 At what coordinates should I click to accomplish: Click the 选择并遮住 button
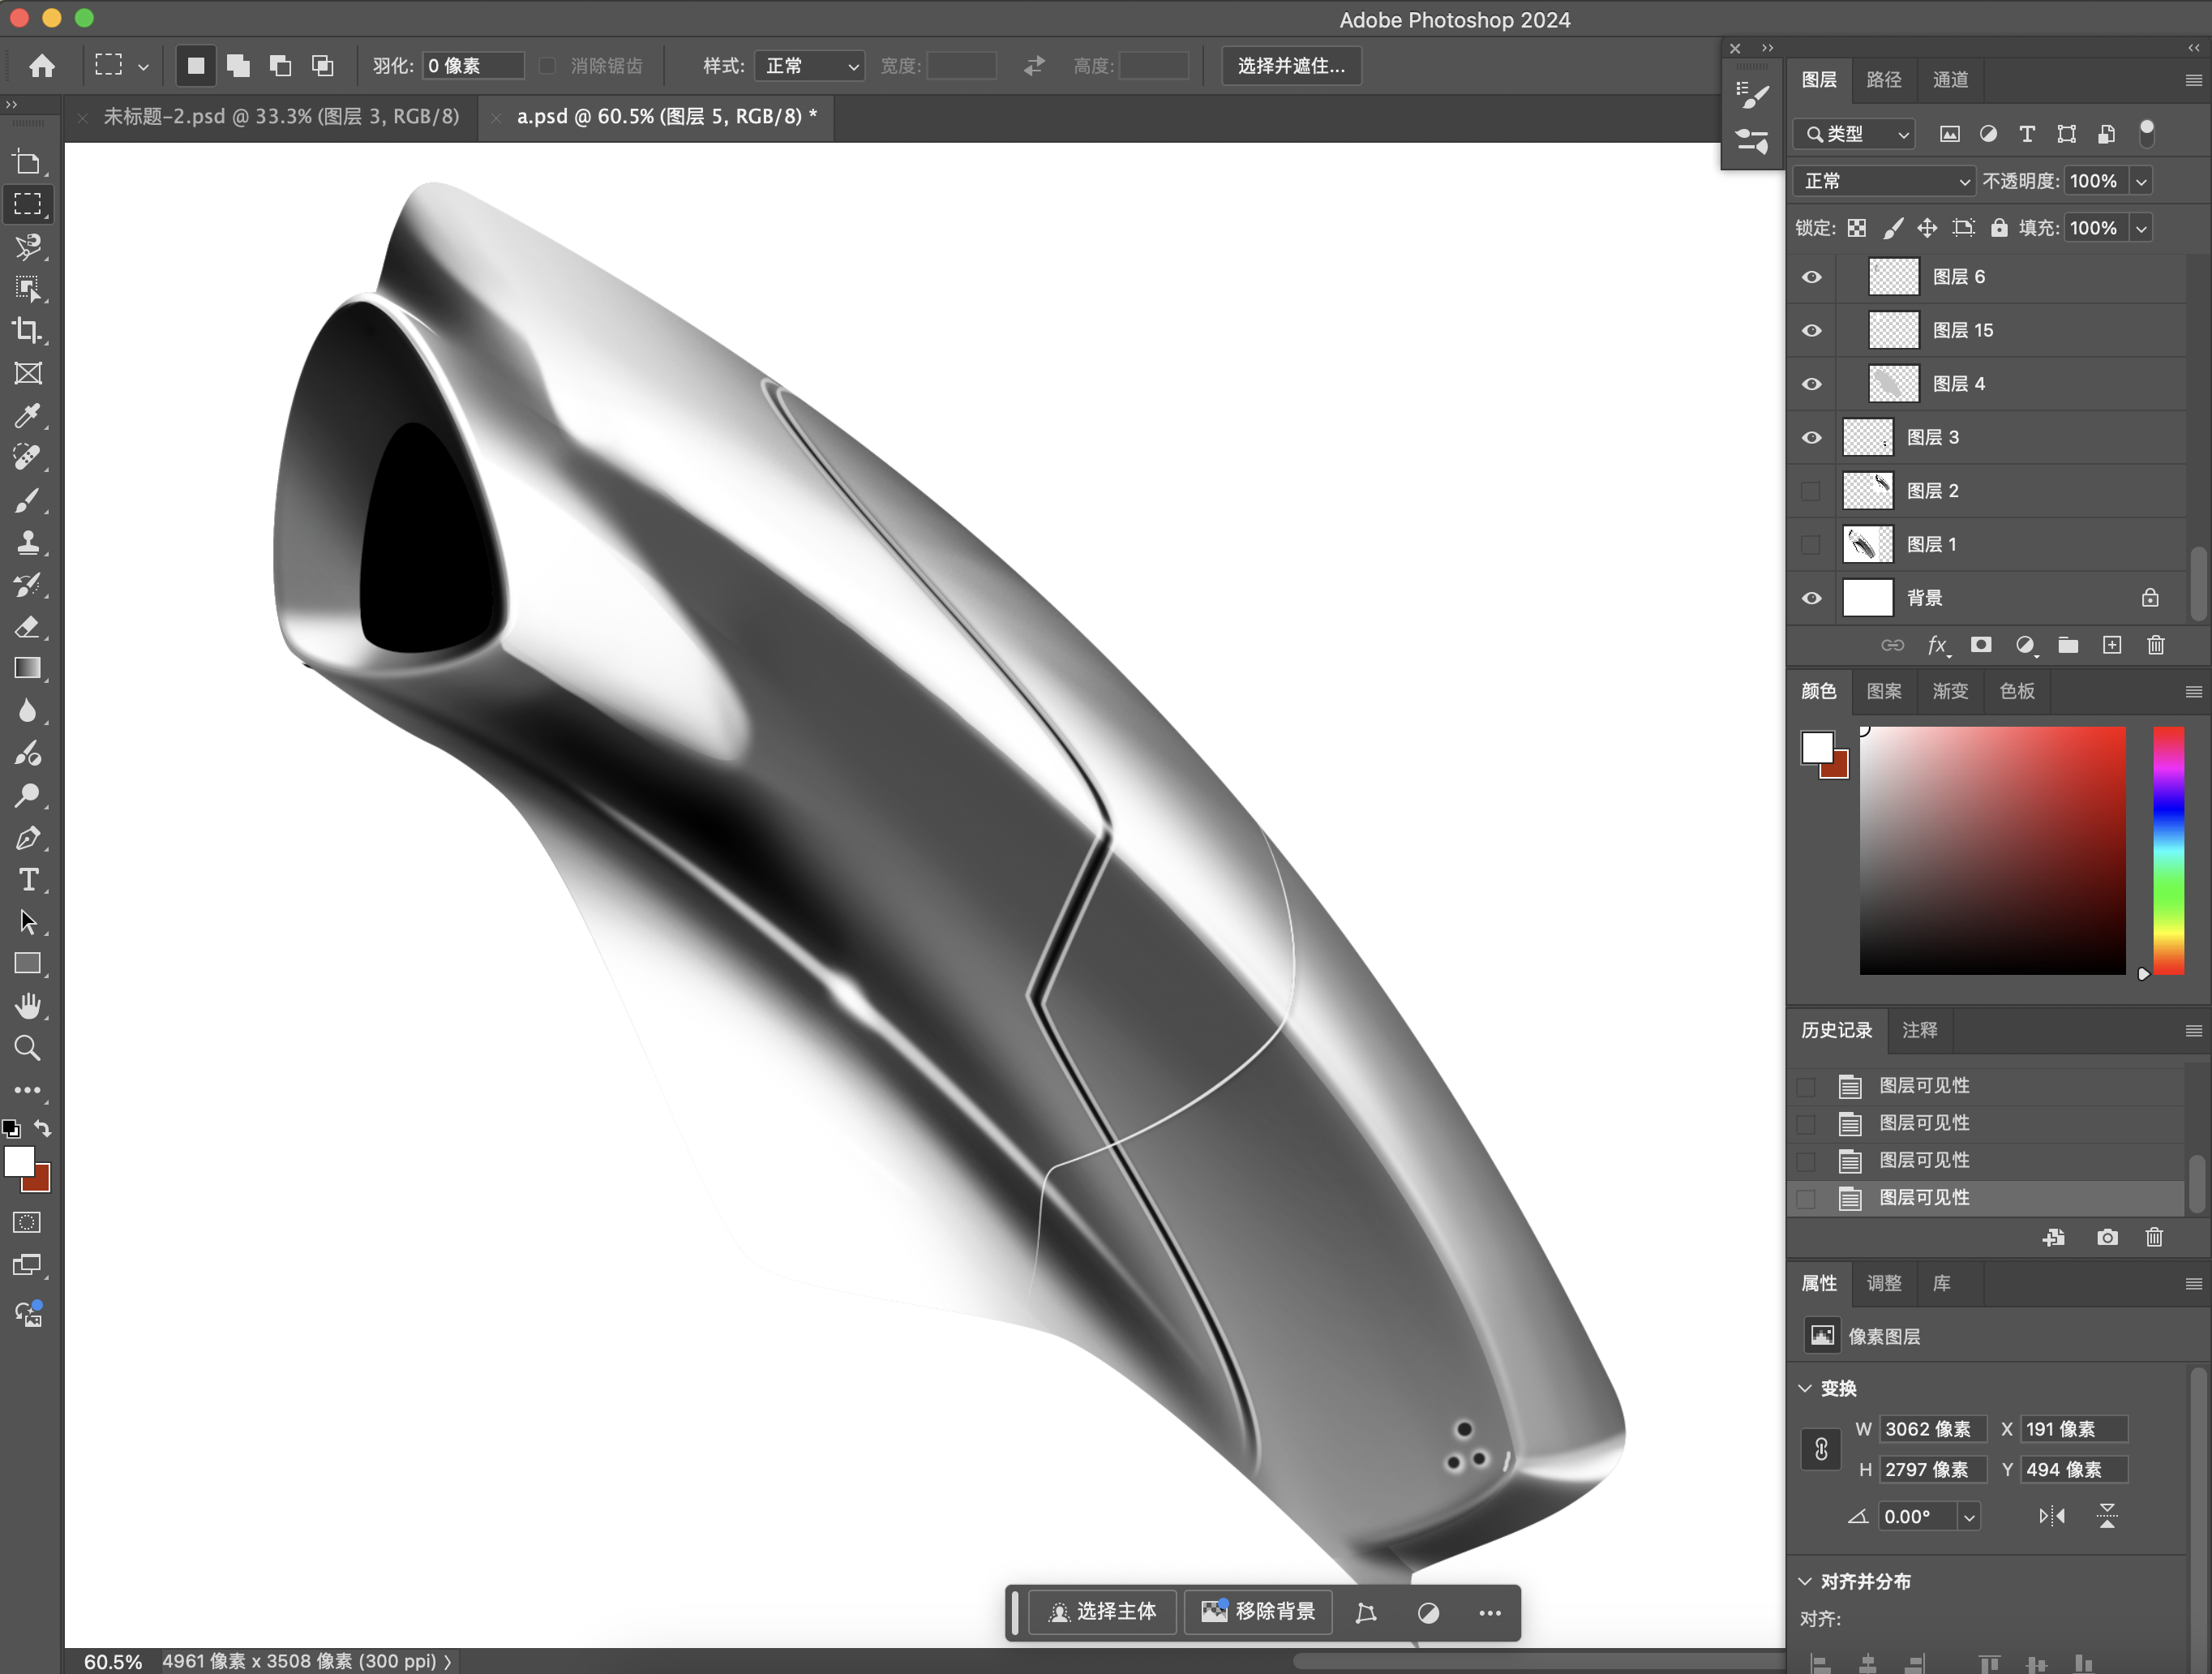coord(1290,66)
